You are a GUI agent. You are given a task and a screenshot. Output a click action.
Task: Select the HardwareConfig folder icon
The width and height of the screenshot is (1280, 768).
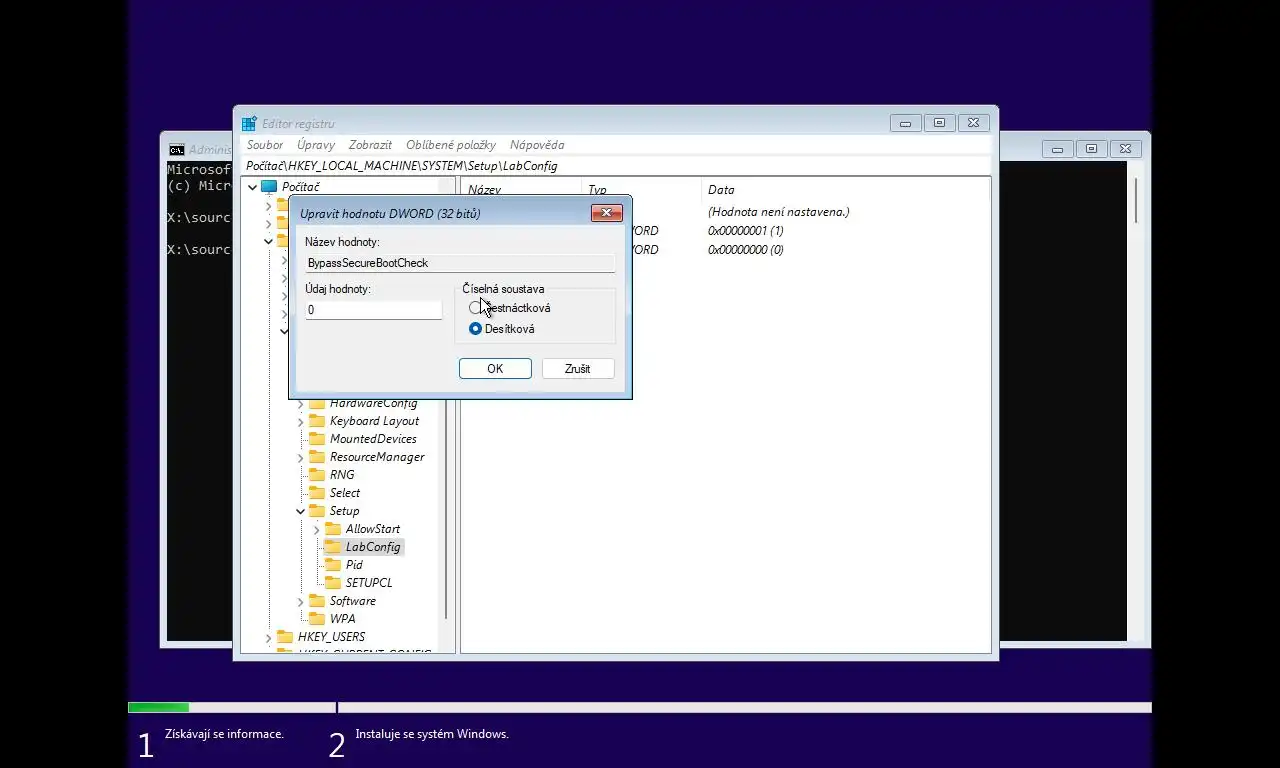(x=317, y=403)
